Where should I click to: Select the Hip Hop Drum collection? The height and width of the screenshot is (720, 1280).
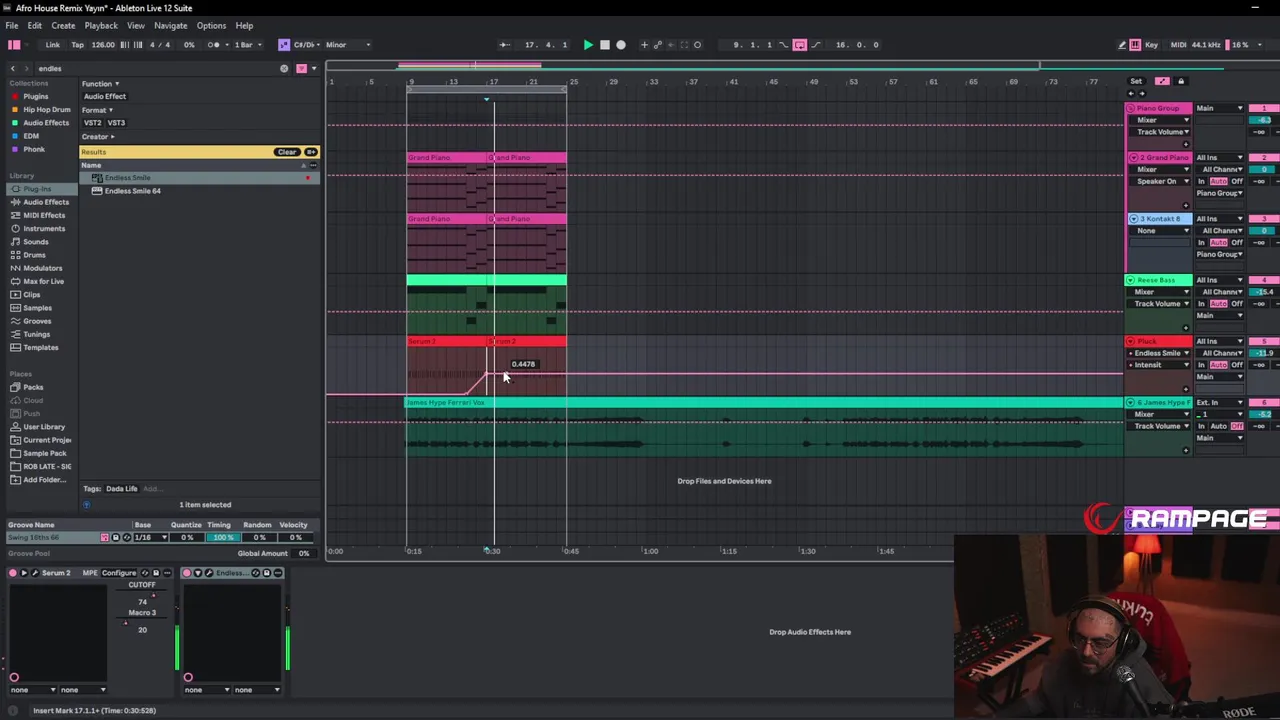[x=46, y=109]
